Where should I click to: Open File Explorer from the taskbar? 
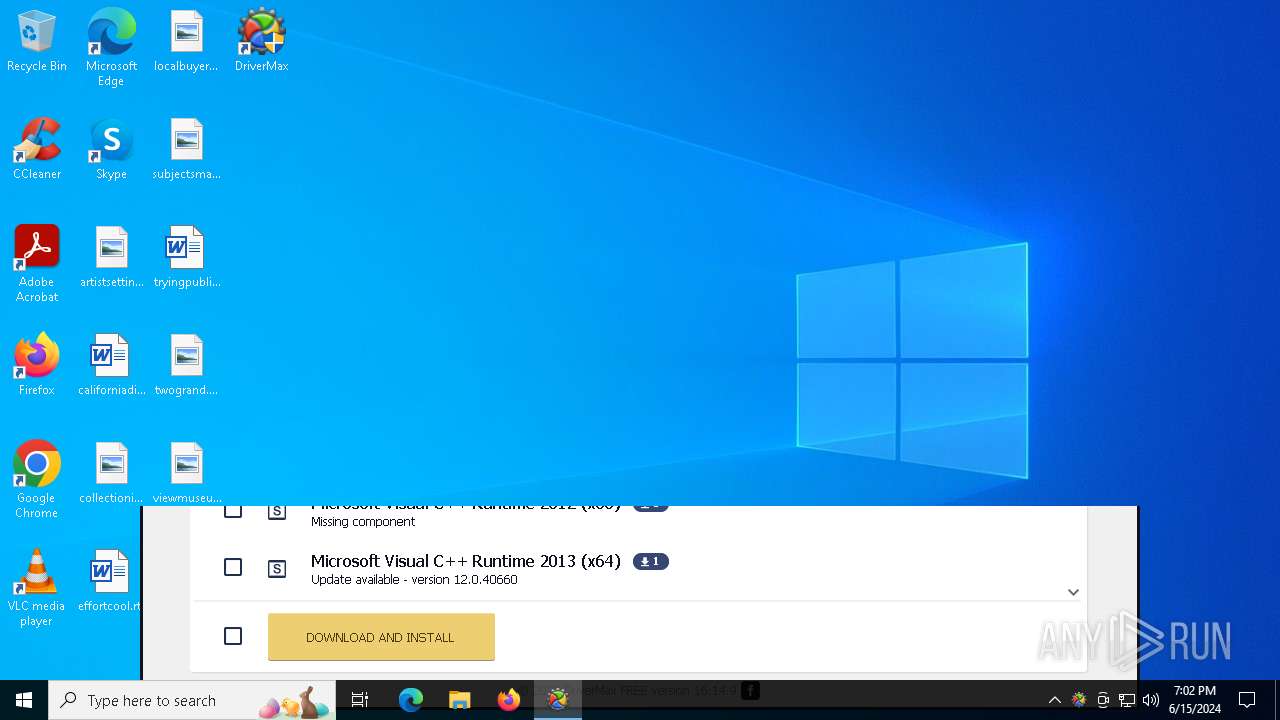[459, 700]
